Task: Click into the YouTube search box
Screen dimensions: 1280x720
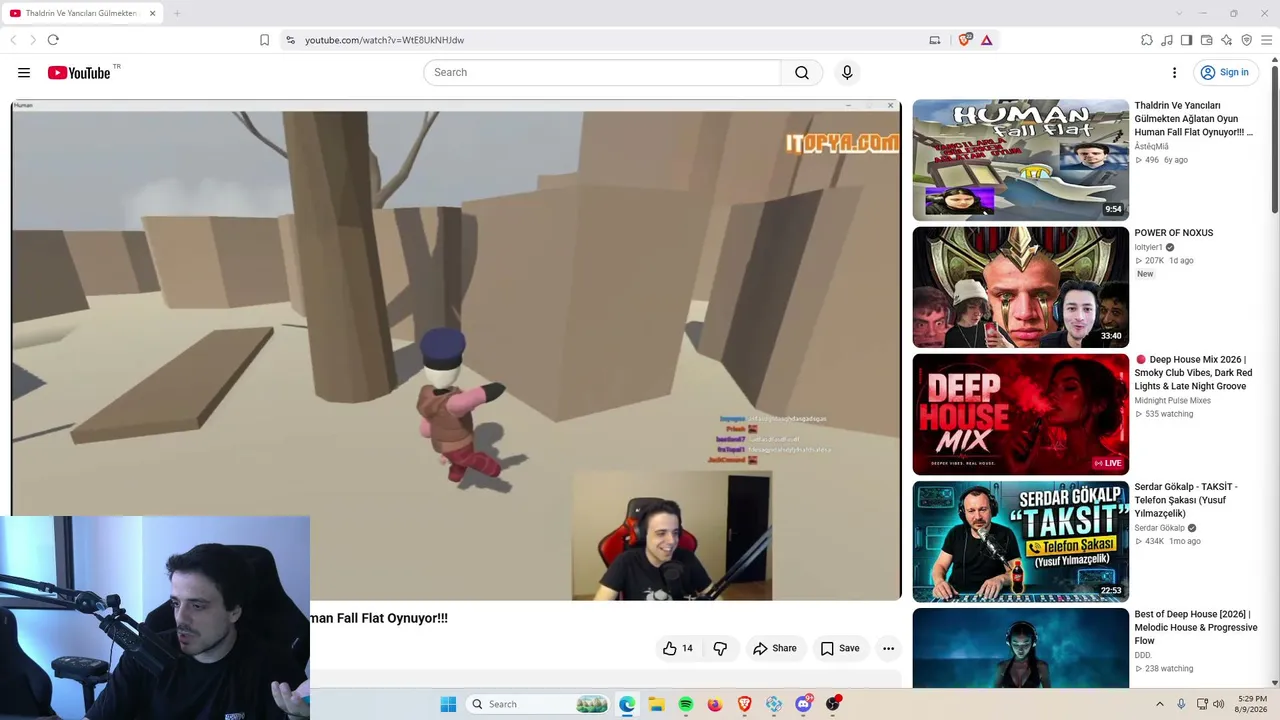Action: (x=602, y=72)
